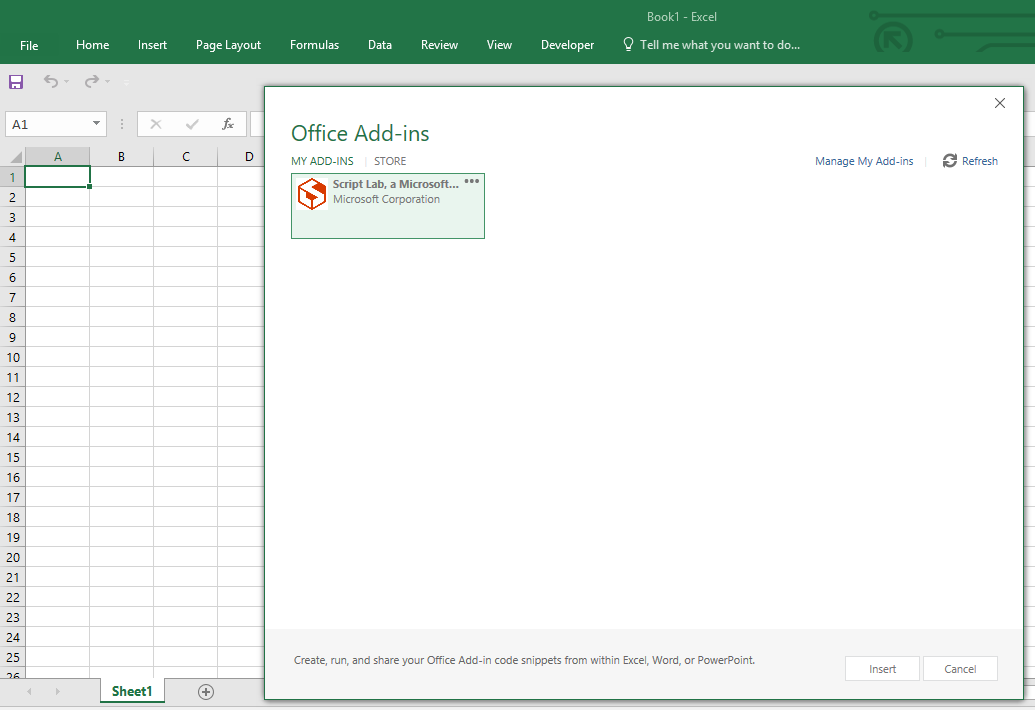1035x710 pixels.
Task: Click the Enter checkmark in formula bar
Action: tap(192, 123)
